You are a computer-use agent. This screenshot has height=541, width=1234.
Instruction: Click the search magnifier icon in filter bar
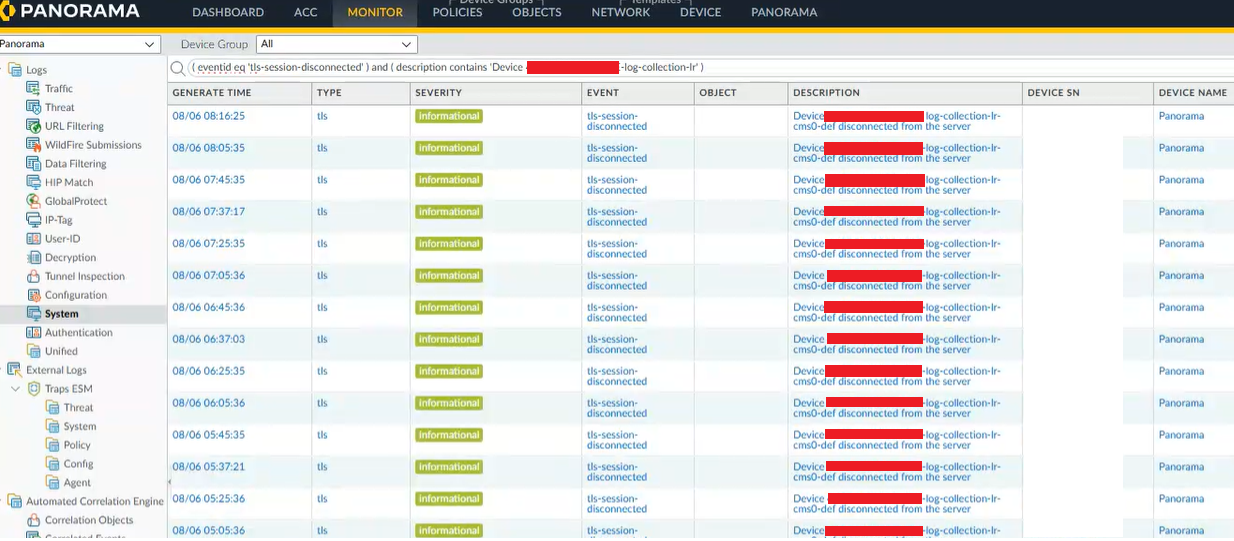[x=178, y=67]
